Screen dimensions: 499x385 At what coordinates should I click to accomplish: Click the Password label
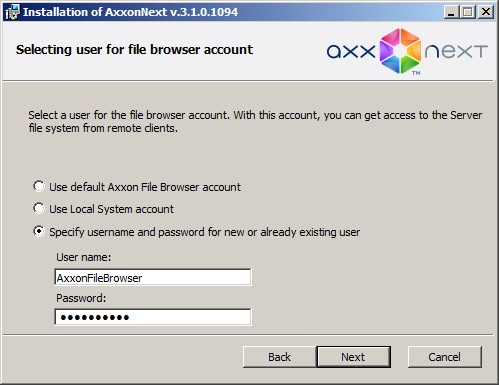(x=81, y=298)
